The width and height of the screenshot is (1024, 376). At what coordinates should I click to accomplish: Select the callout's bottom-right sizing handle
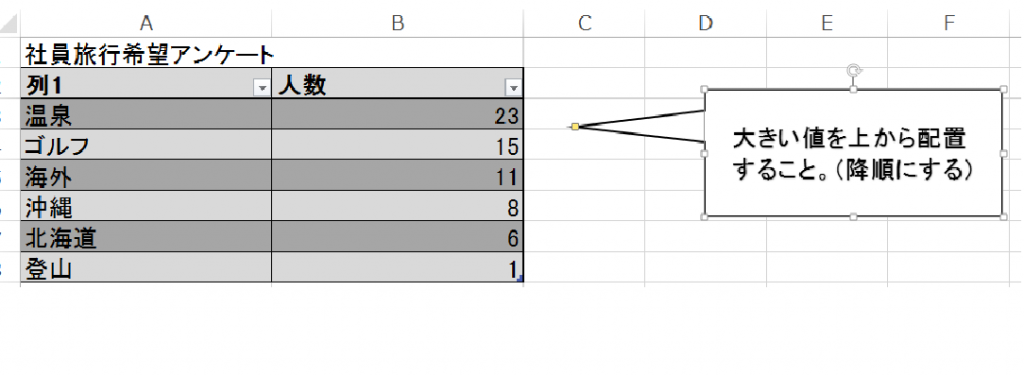point(1003,217)
